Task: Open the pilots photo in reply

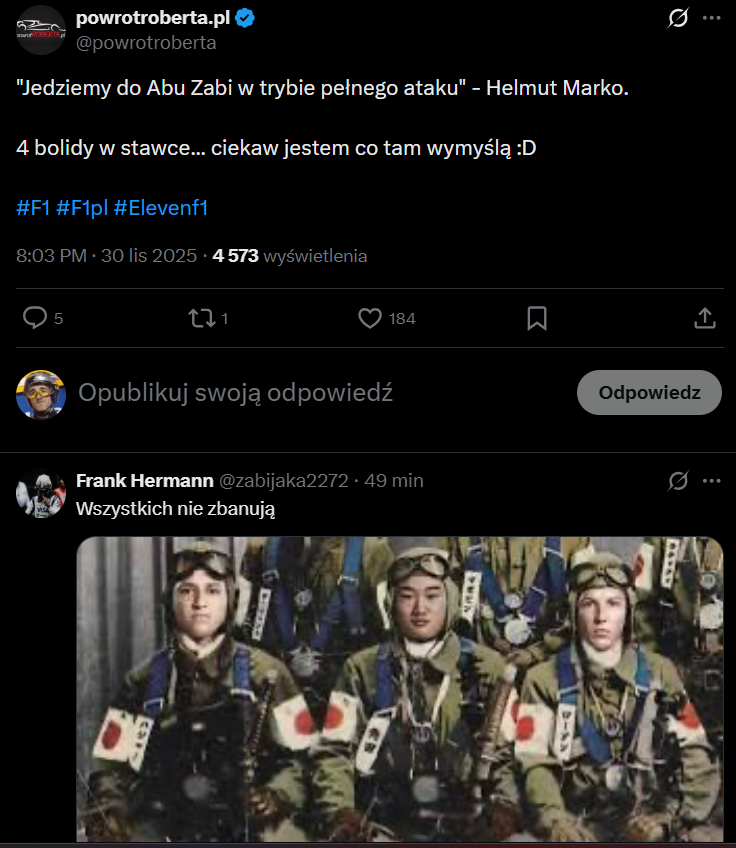Action: tap(400, 690)
